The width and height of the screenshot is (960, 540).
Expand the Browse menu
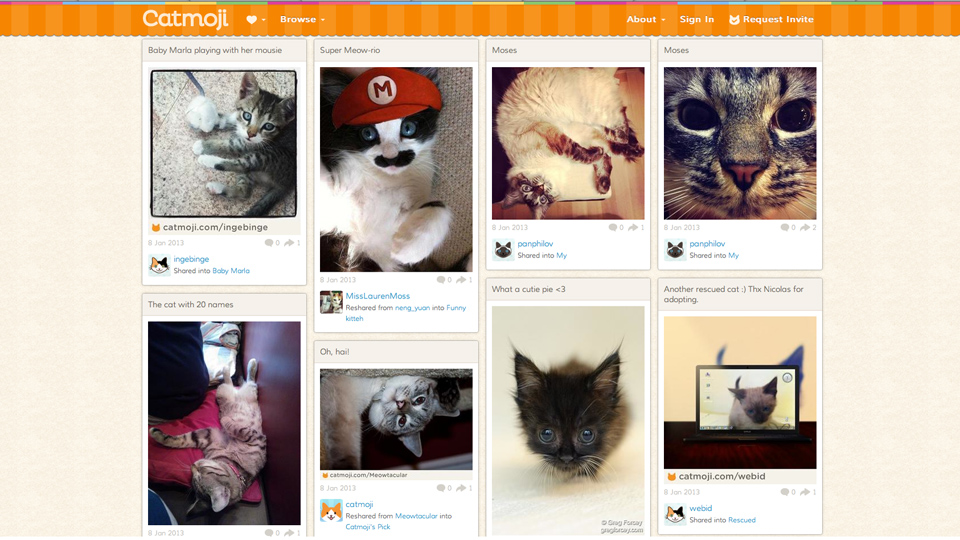302,19
